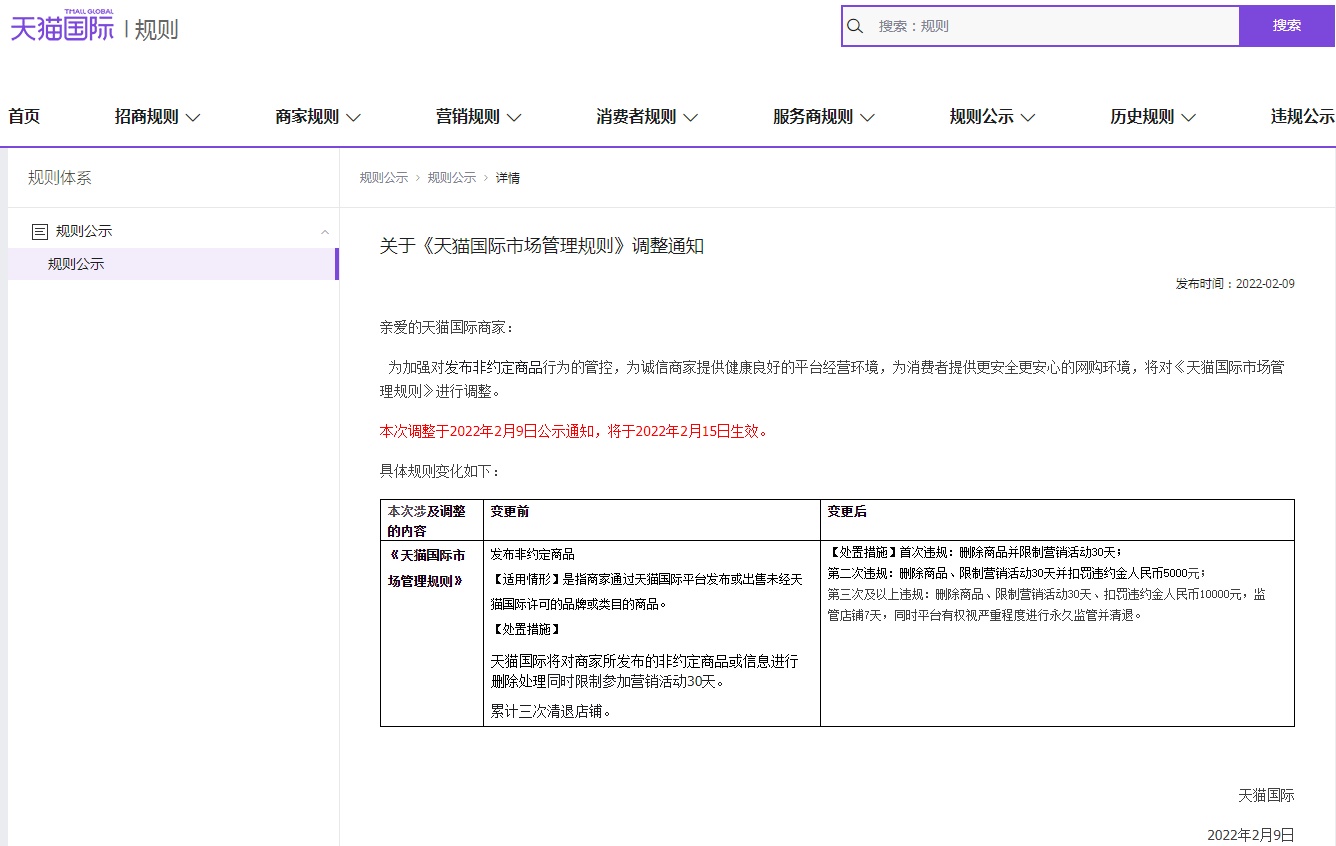
Task: Expand the 服务商规则 dropdown chevron
Action: tap(867, 118)
